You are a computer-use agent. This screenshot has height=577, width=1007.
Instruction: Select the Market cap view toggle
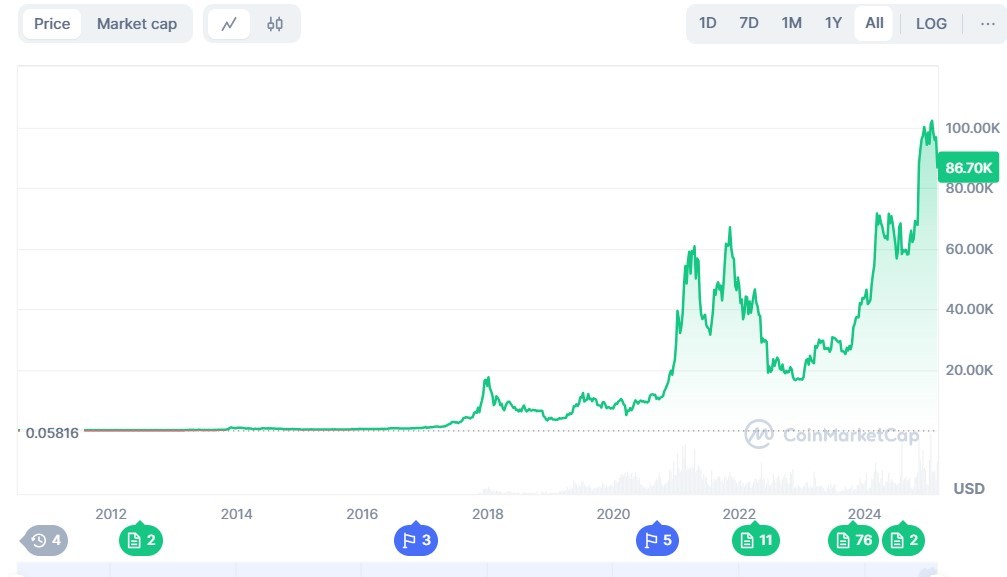click(137, 24)
